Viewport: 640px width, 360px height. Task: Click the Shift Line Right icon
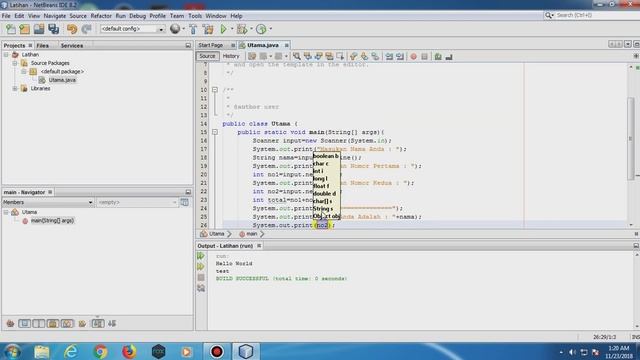point(400,56)
